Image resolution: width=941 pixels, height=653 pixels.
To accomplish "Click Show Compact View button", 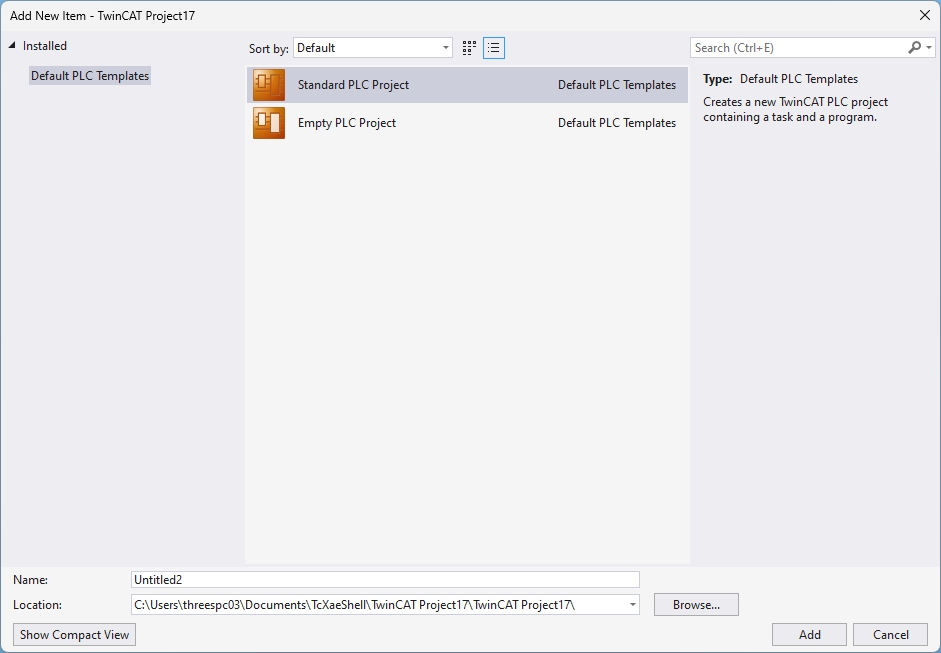I will [74, 634].
